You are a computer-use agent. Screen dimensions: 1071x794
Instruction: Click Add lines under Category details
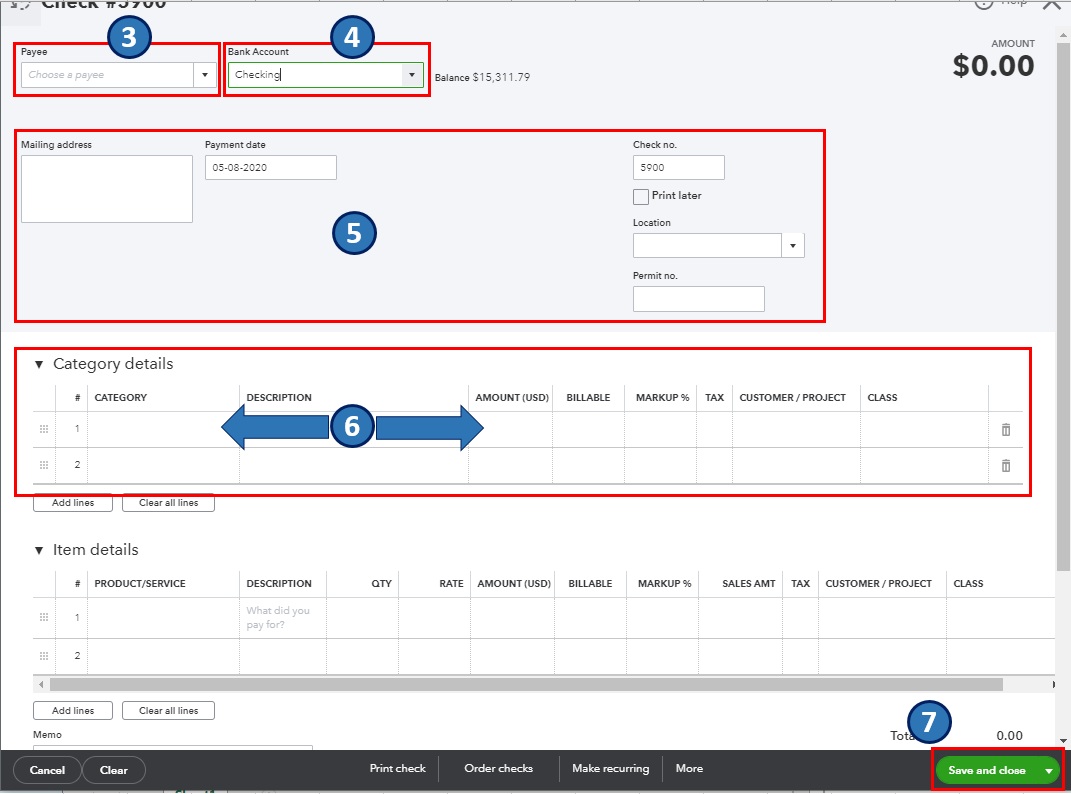(72, 503)
